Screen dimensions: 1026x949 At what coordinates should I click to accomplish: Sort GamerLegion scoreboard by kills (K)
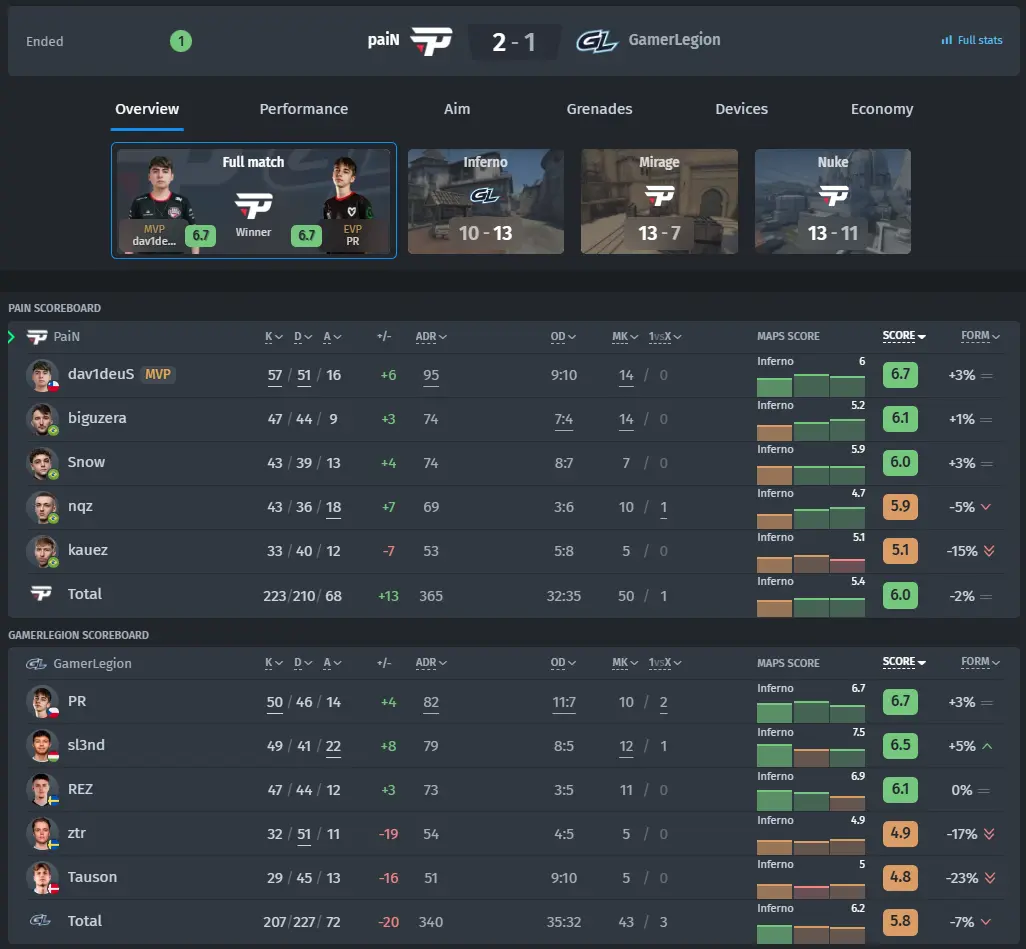pyautogui.click(x=274, y=663)
